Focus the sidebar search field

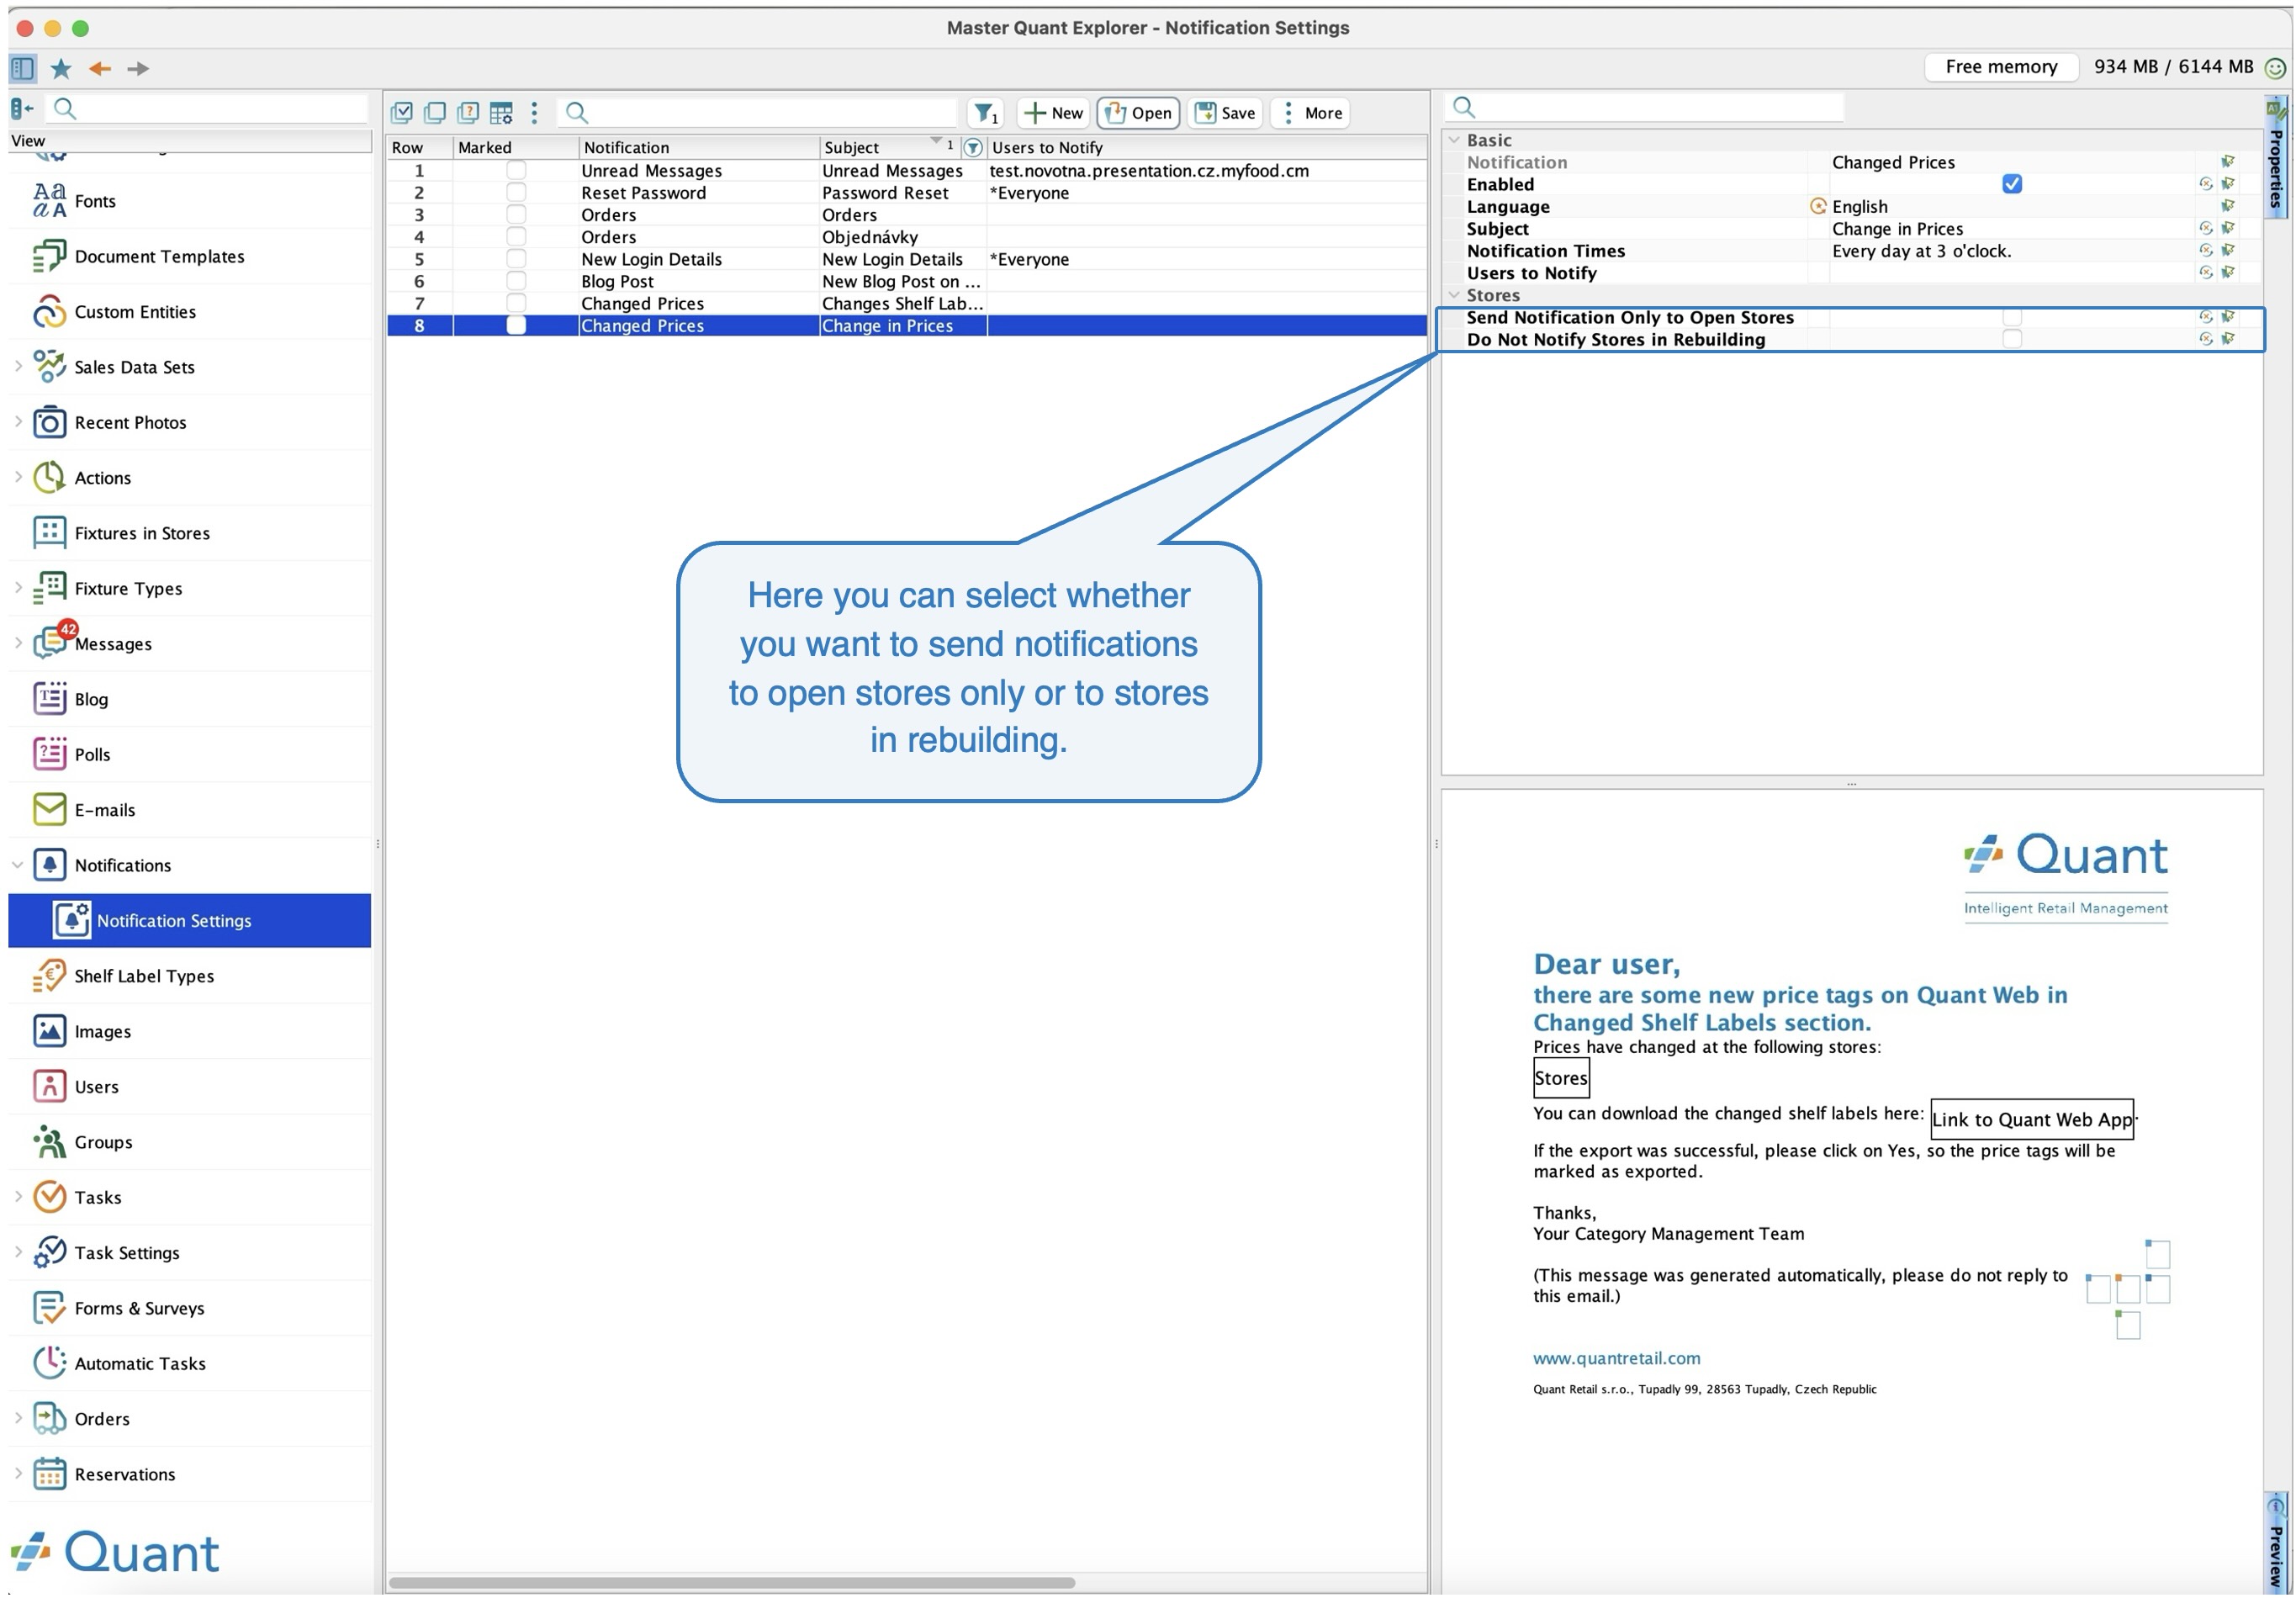tap(208, 108)
